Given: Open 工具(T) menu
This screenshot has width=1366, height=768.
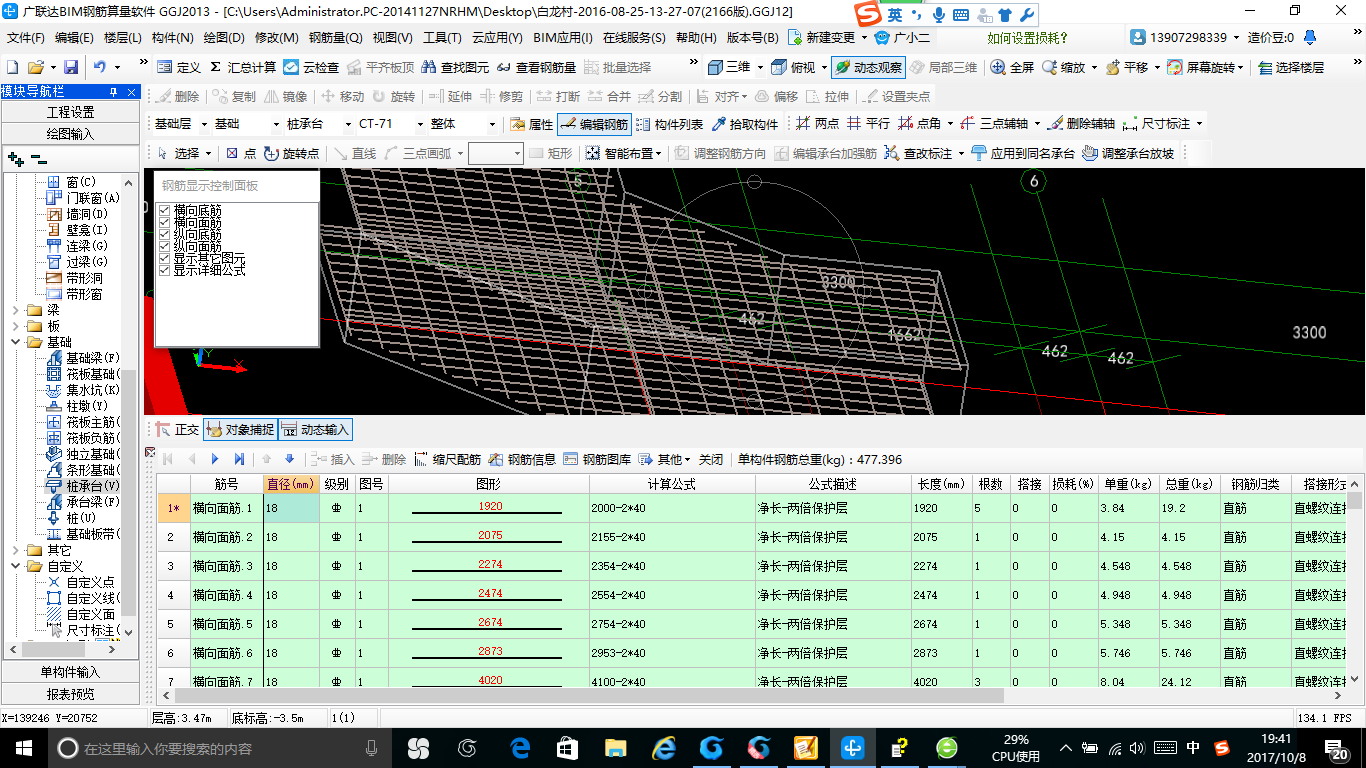Looking at the screenshot, I should click(x=442, y=38).
